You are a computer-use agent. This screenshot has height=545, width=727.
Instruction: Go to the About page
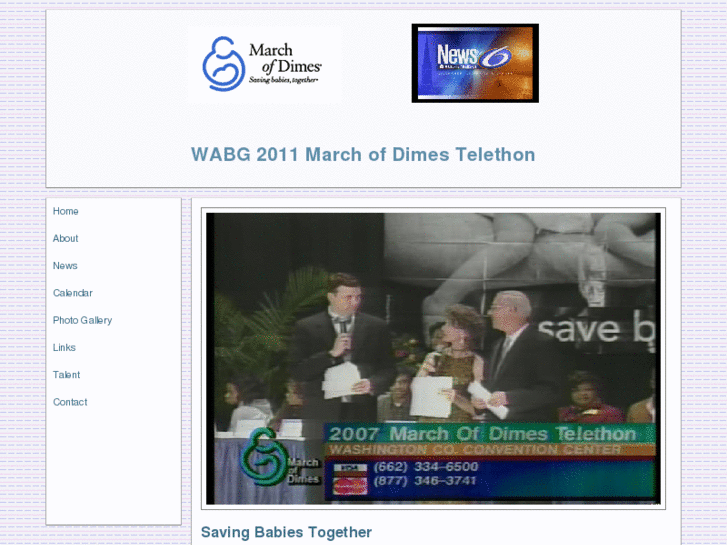pyautogui.click(x=65, y=238)
